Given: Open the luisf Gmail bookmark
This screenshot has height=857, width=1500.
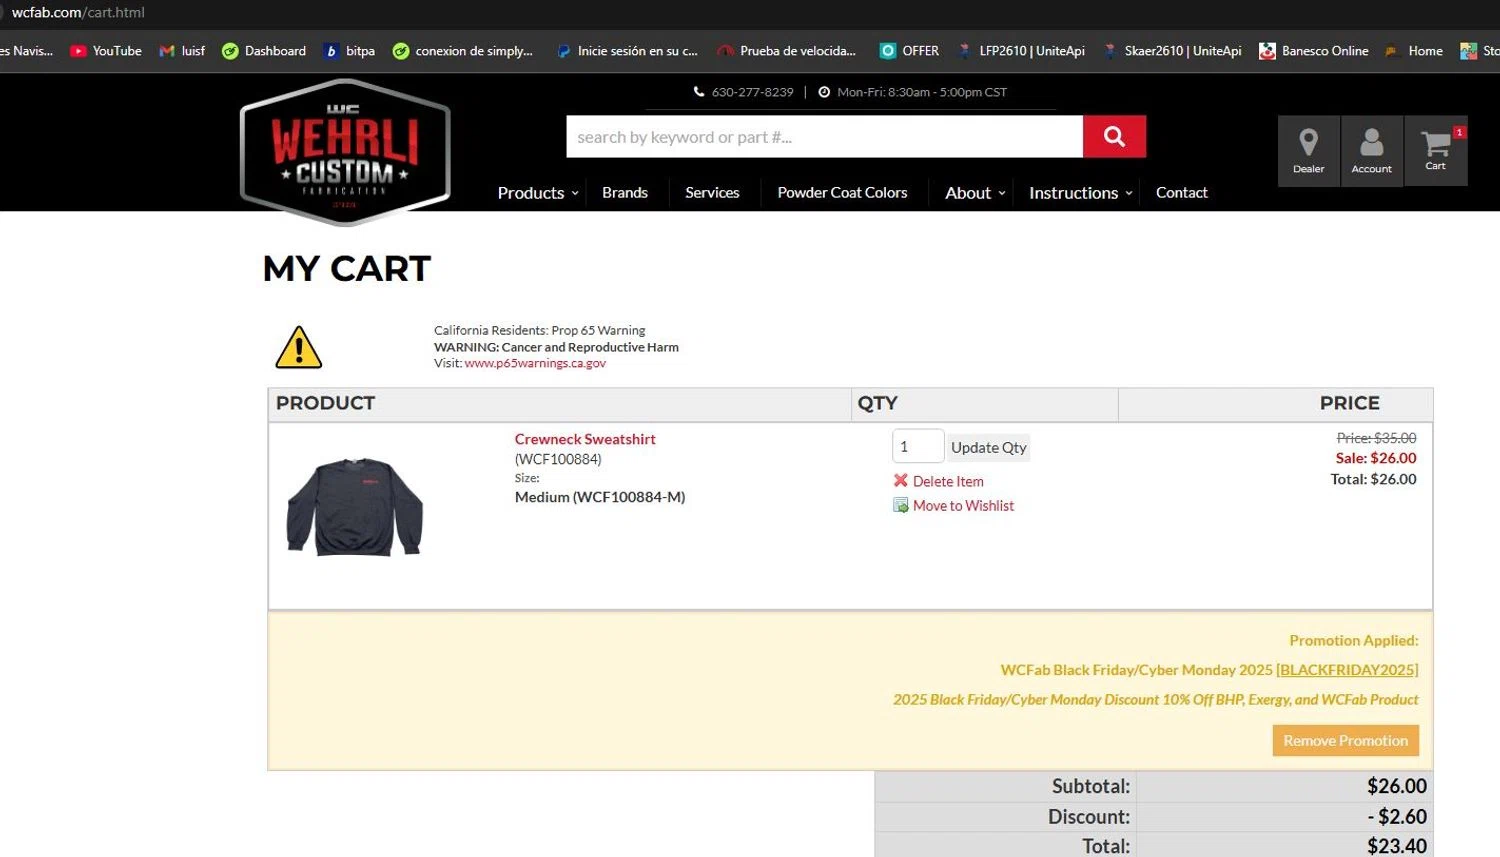Looking at the screenshot, I should coord(182,51).
